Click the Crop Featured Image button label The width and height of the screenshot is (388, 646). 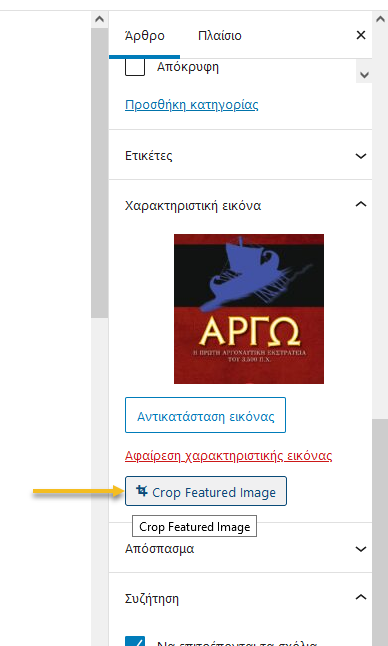(214, 492)
